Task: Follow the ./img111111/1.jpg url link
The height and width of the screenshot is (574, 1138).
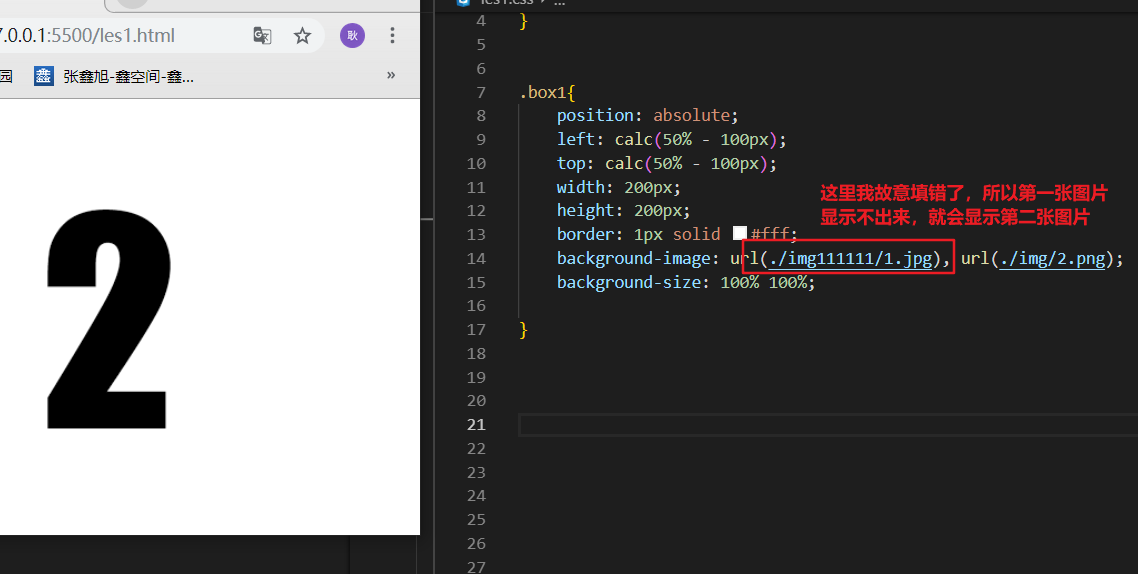Action: (x=850, y=259)
